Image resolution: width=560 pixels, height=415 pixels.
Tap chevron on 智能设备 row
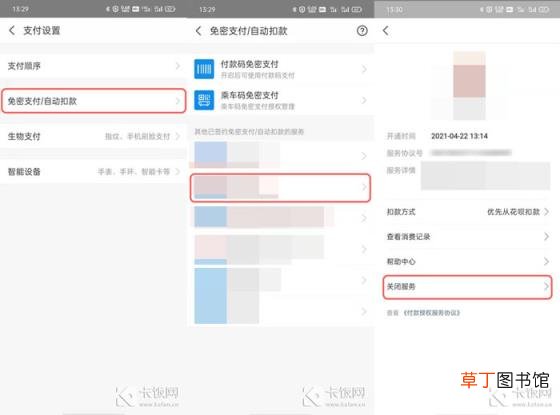tap(178, 172)
